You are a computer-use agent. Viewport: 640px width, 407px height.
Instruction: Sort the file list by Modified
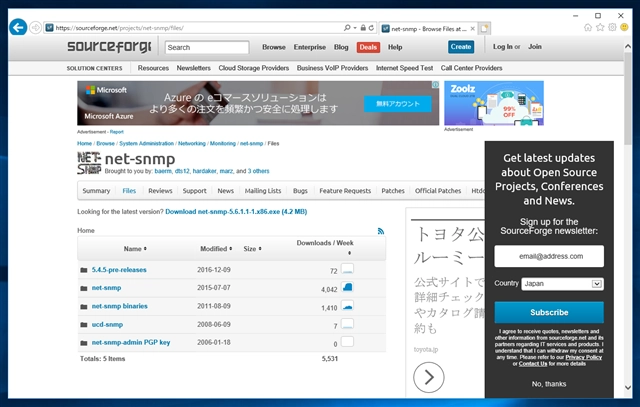pyautogui.click(x=216, y=249)
